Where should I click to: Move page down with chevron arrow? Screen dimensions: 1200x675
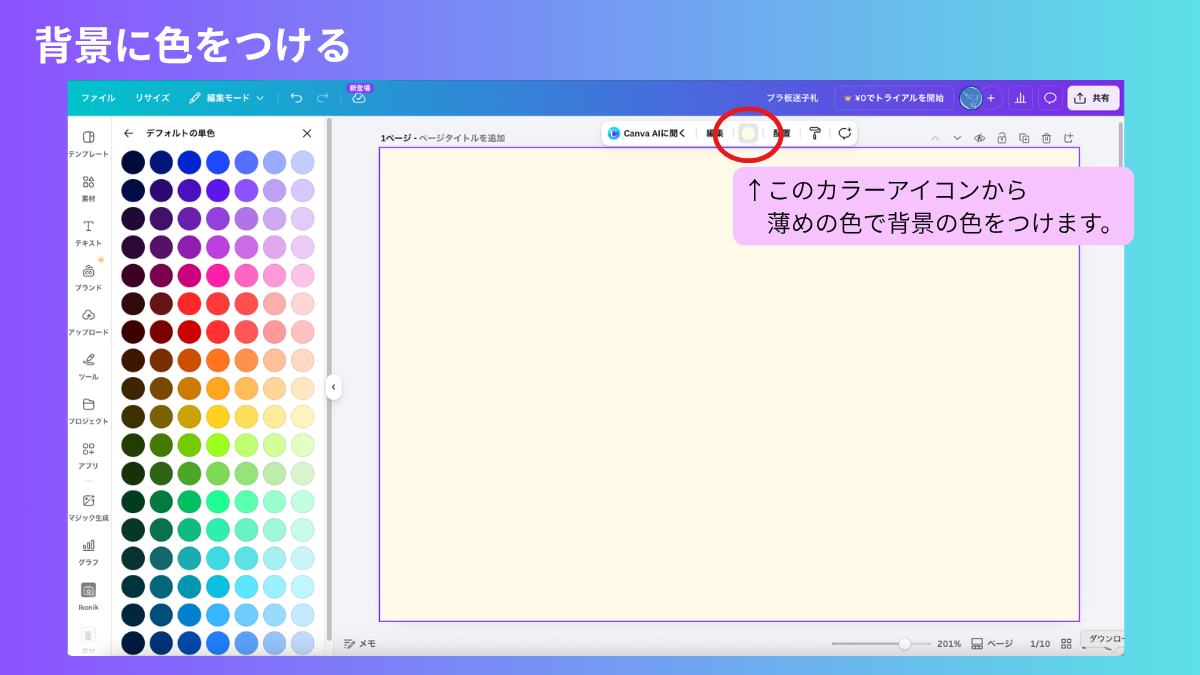[x=957, y=138]
